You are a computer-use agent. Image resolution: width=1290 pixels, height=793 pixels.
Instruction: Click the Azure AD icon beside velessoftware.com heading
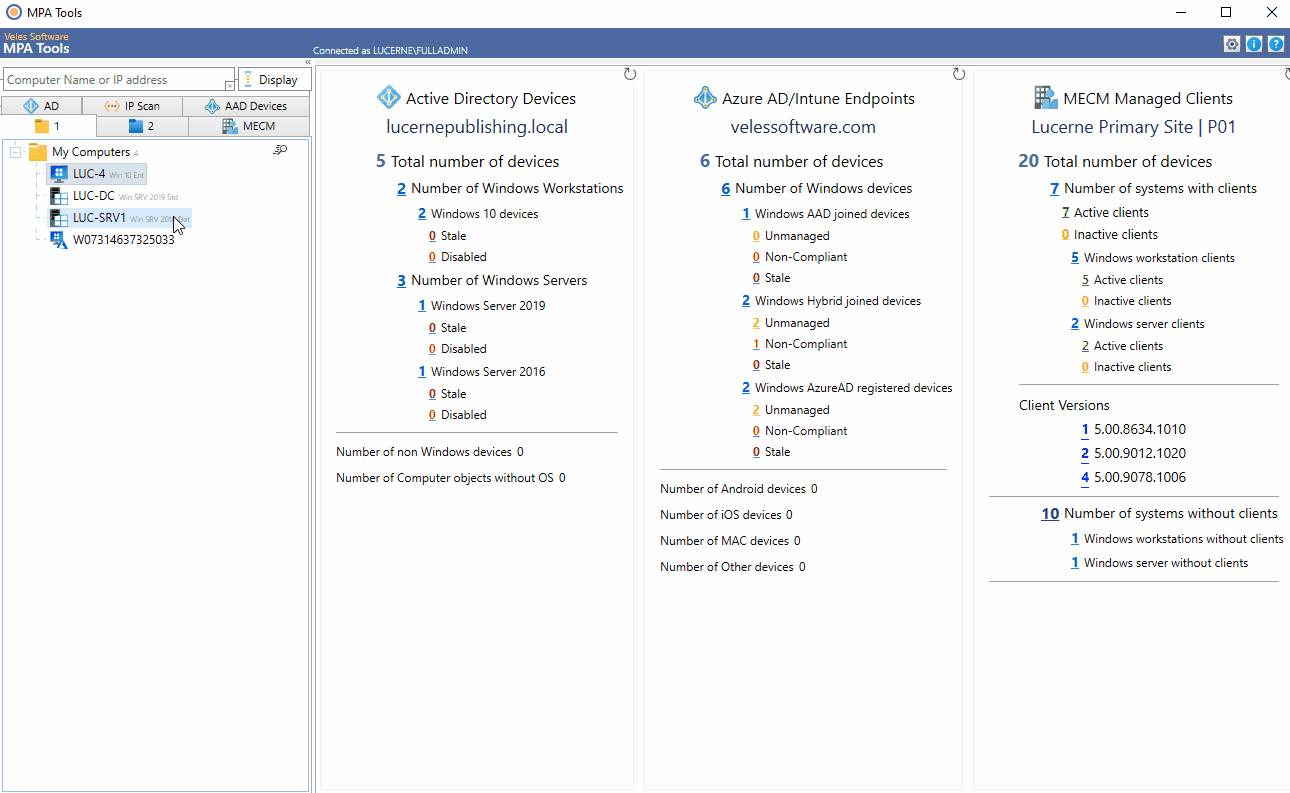(x=705, y=98)
